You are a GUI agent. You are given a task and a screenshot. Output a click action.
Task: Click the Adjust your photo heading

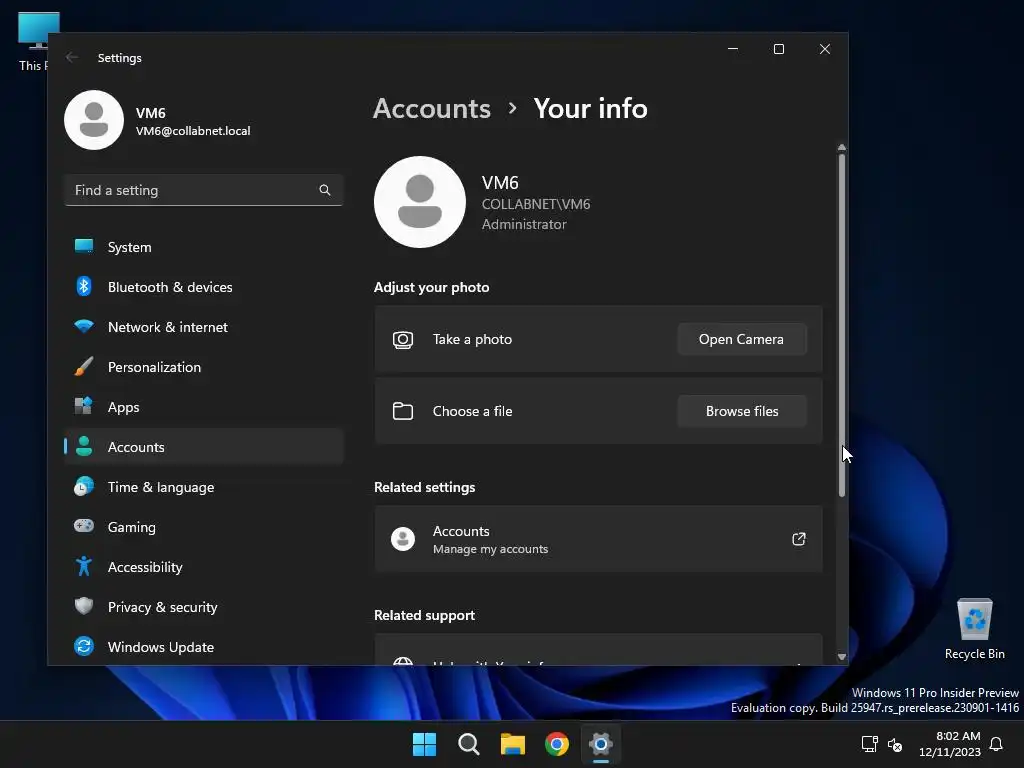(431, 287)
